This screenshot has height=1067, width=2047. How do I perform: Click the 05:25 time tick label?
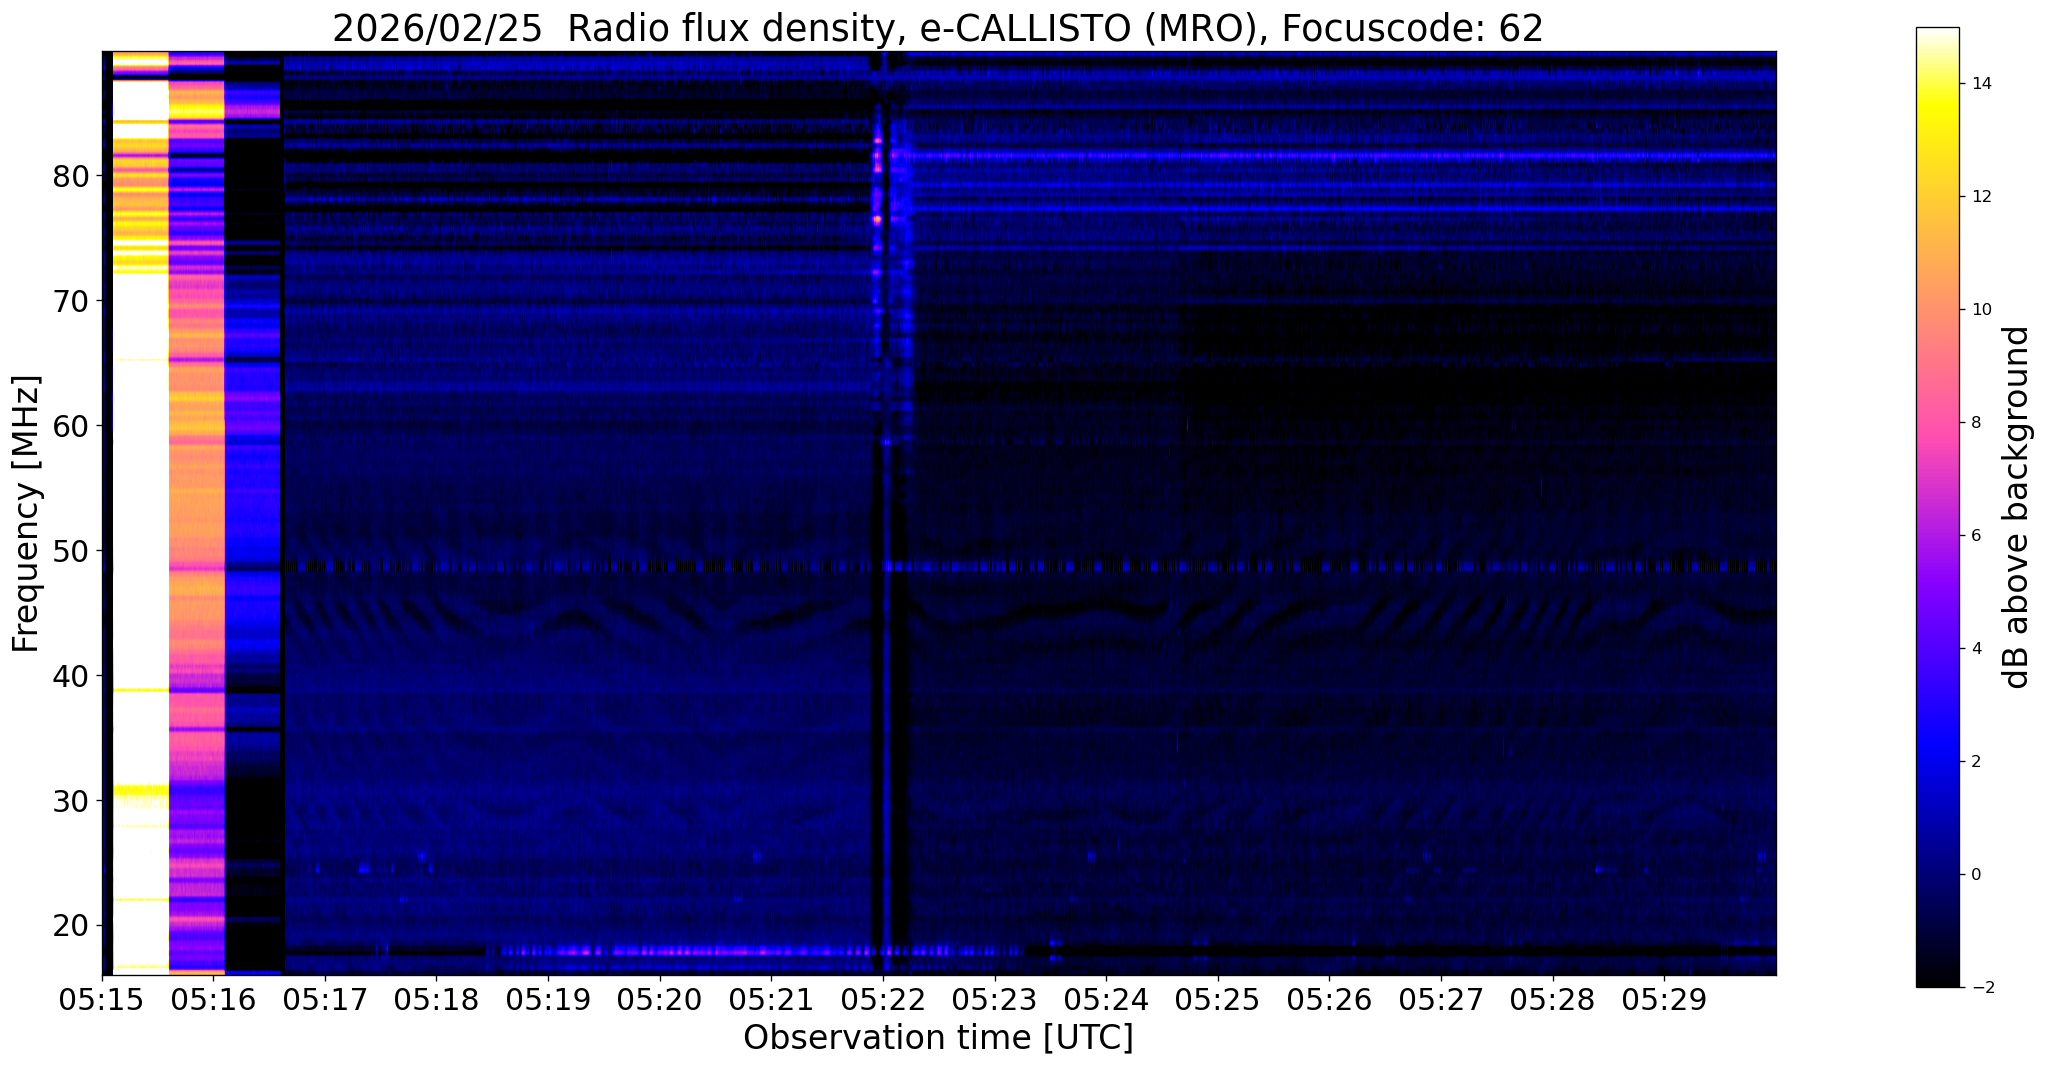coord(1218,999)
